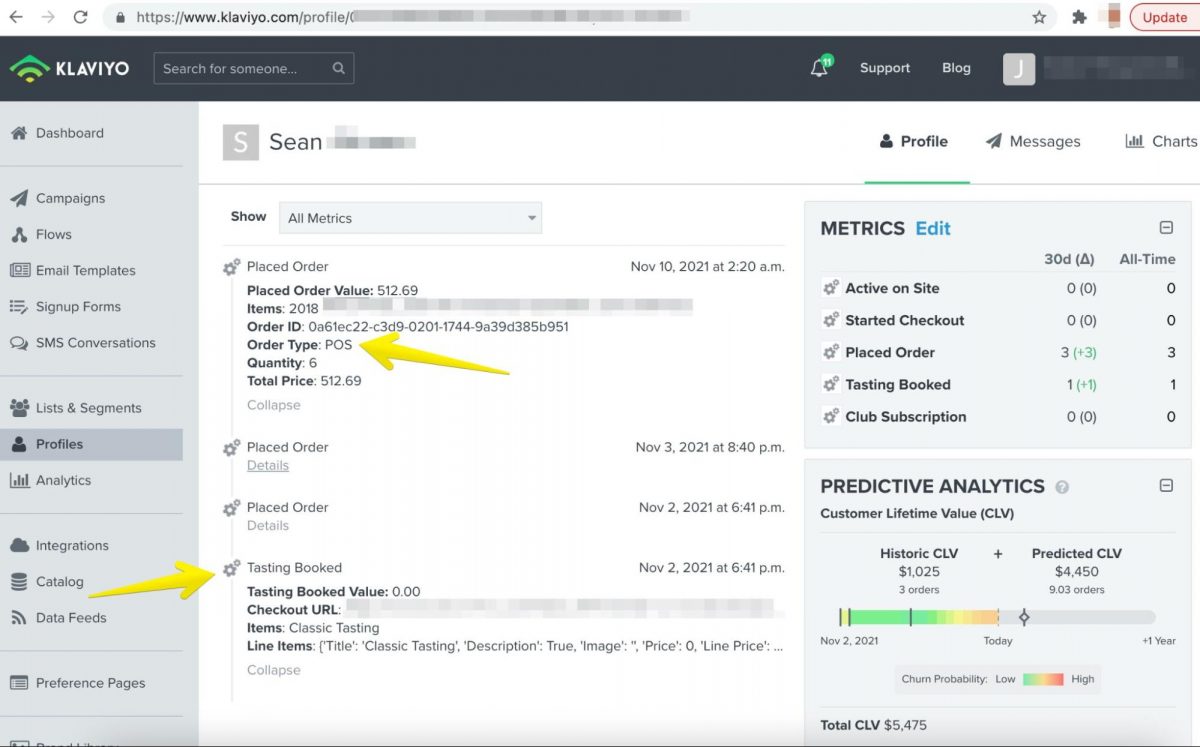Click the Lists & Segments people icon
1200x747 pixels.
[x=19, y=408]
